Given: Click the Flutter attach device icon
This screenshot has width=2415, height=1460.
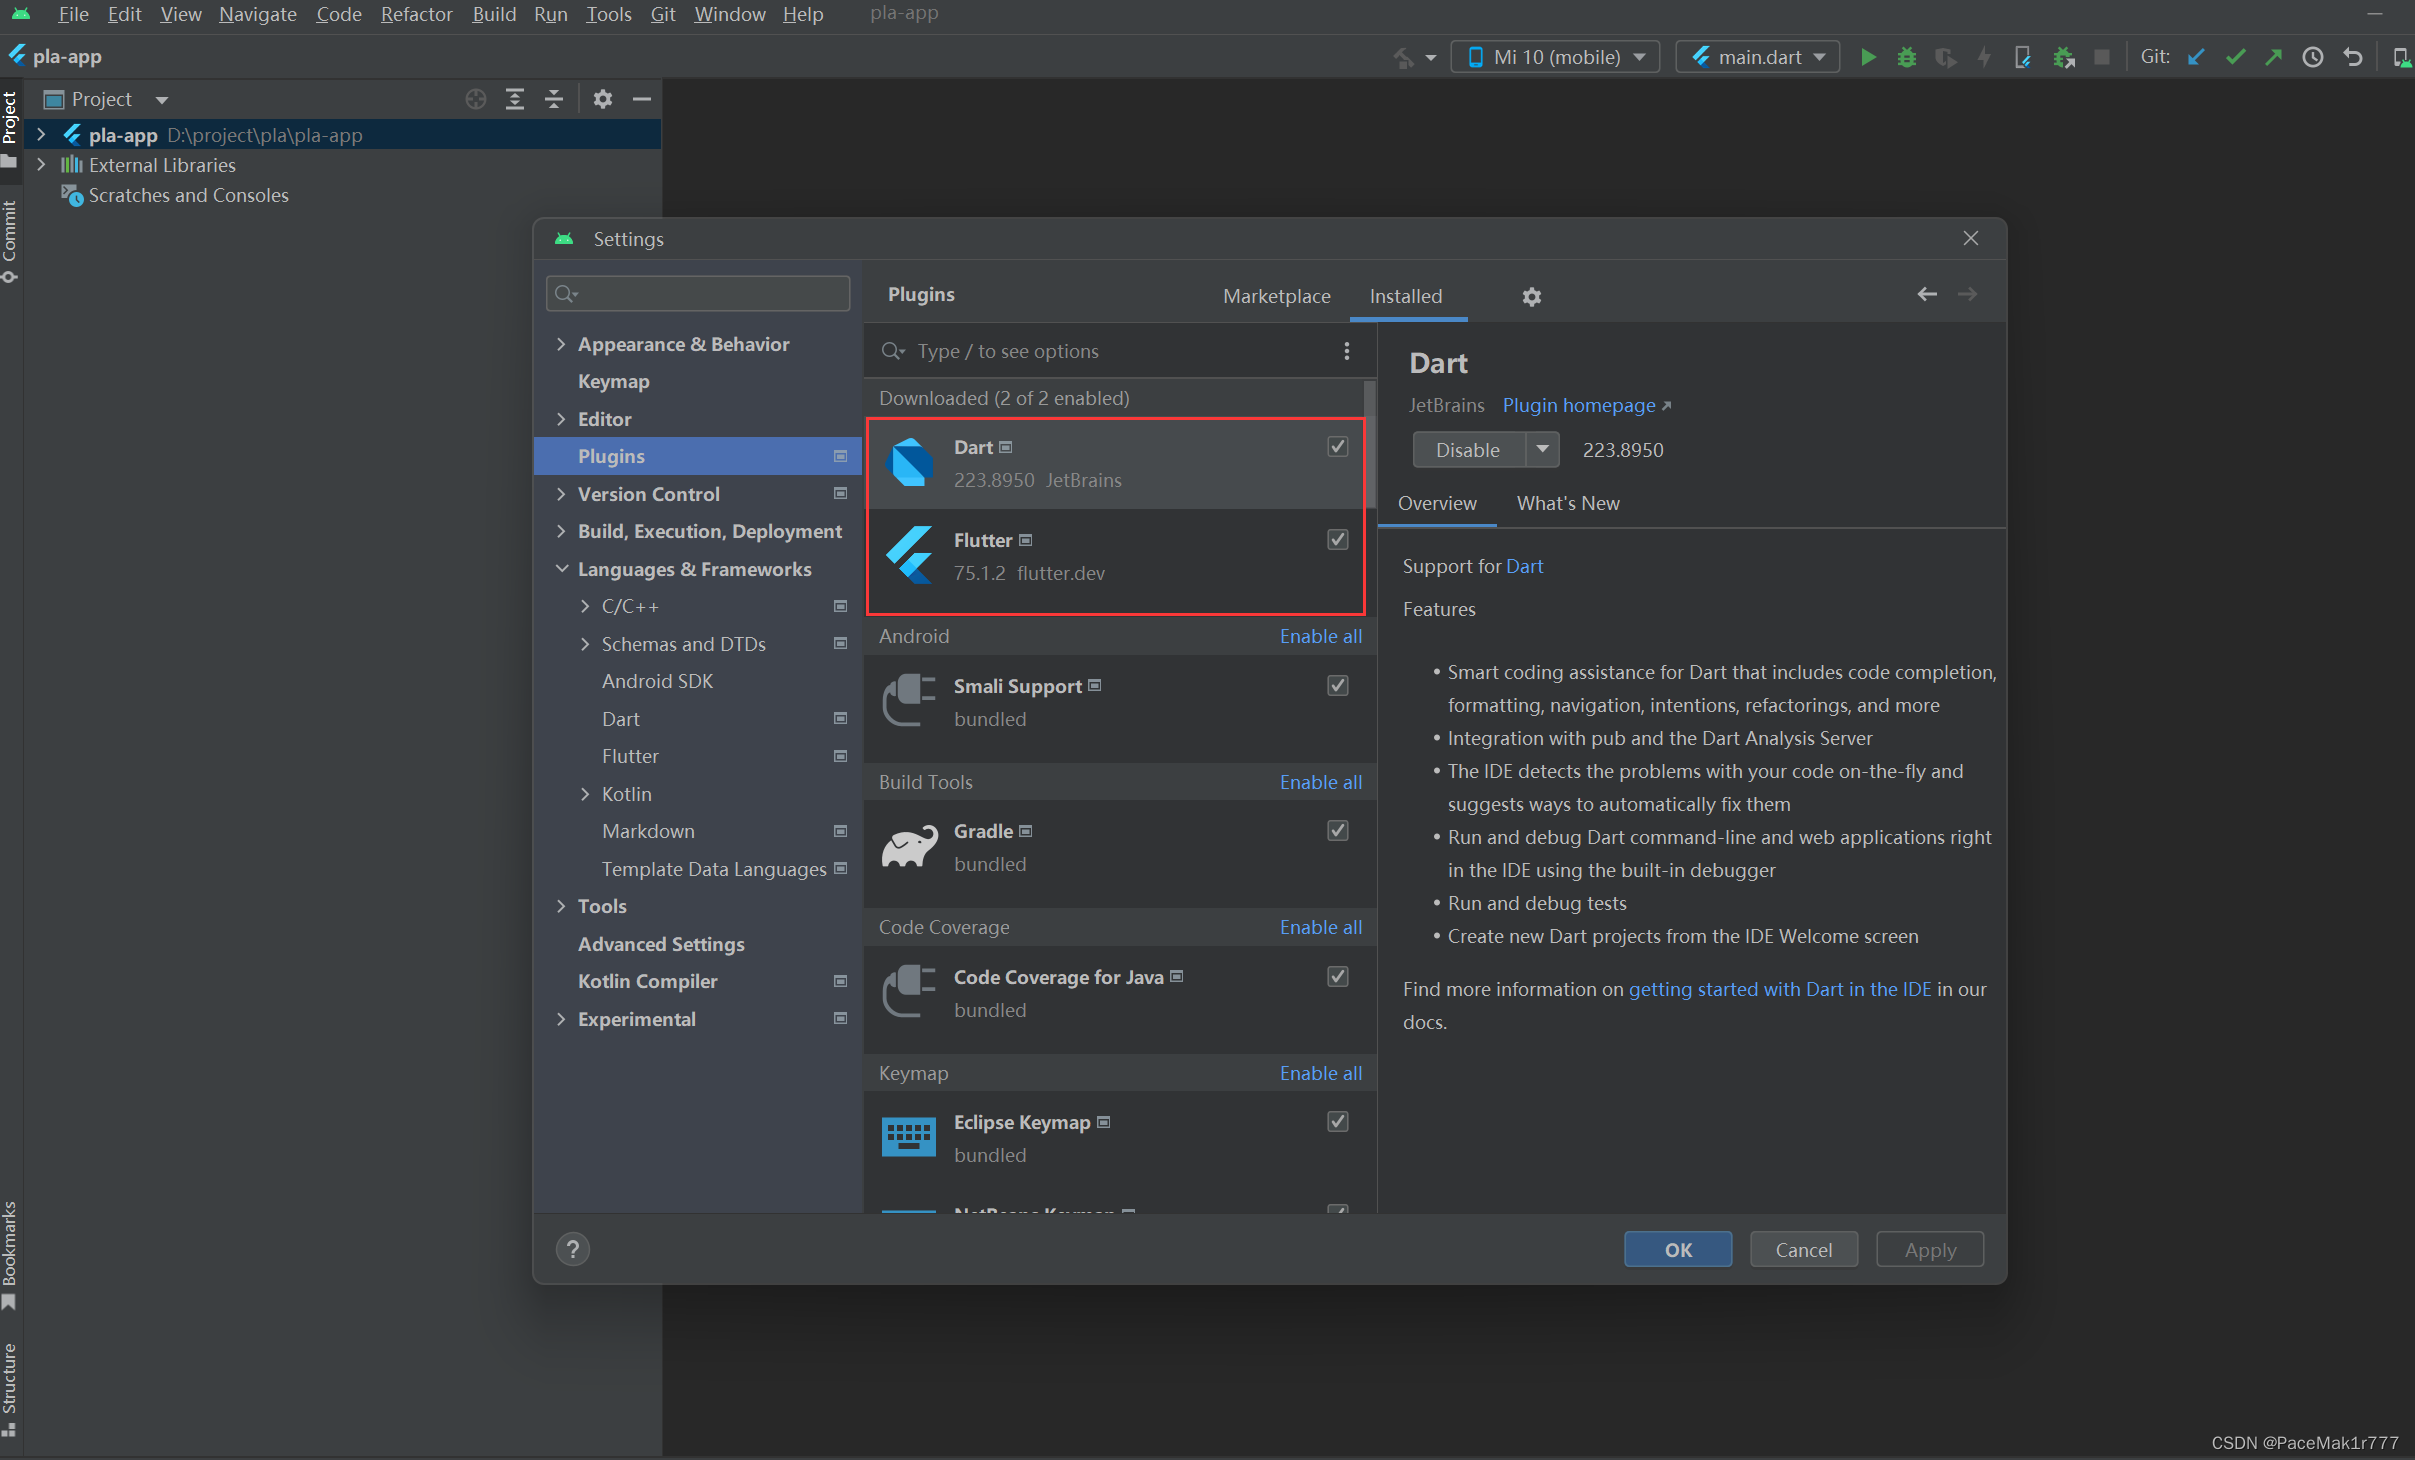Looking at the screenshot, I should click(2022, 57).
